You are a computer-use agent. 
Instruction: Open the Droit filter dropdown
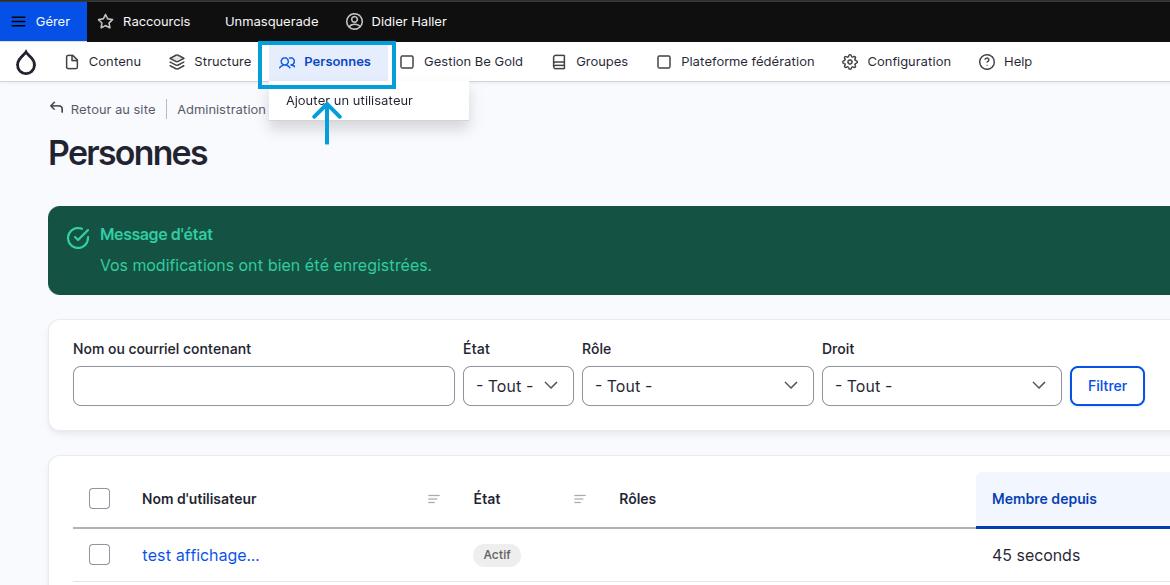[941, 386]
